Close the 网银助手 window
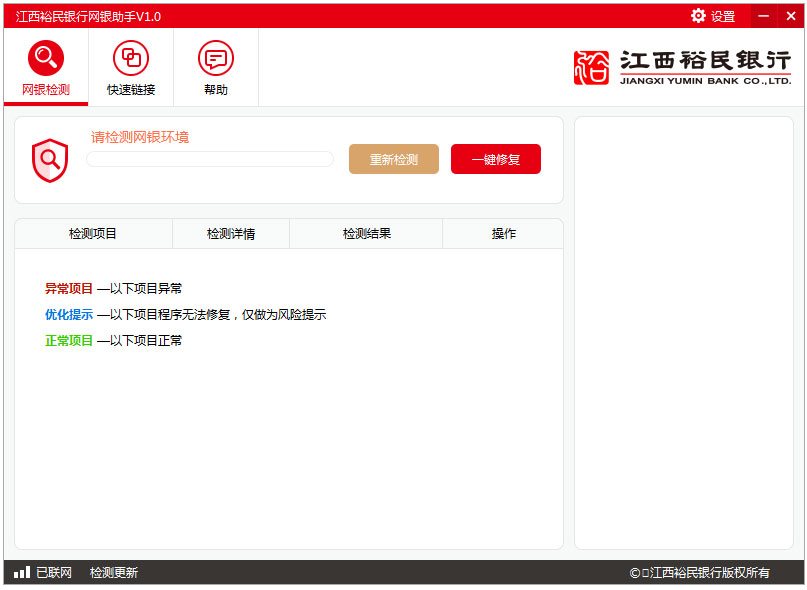The width and height of the screenshot is (807, 590). [790, 16]
